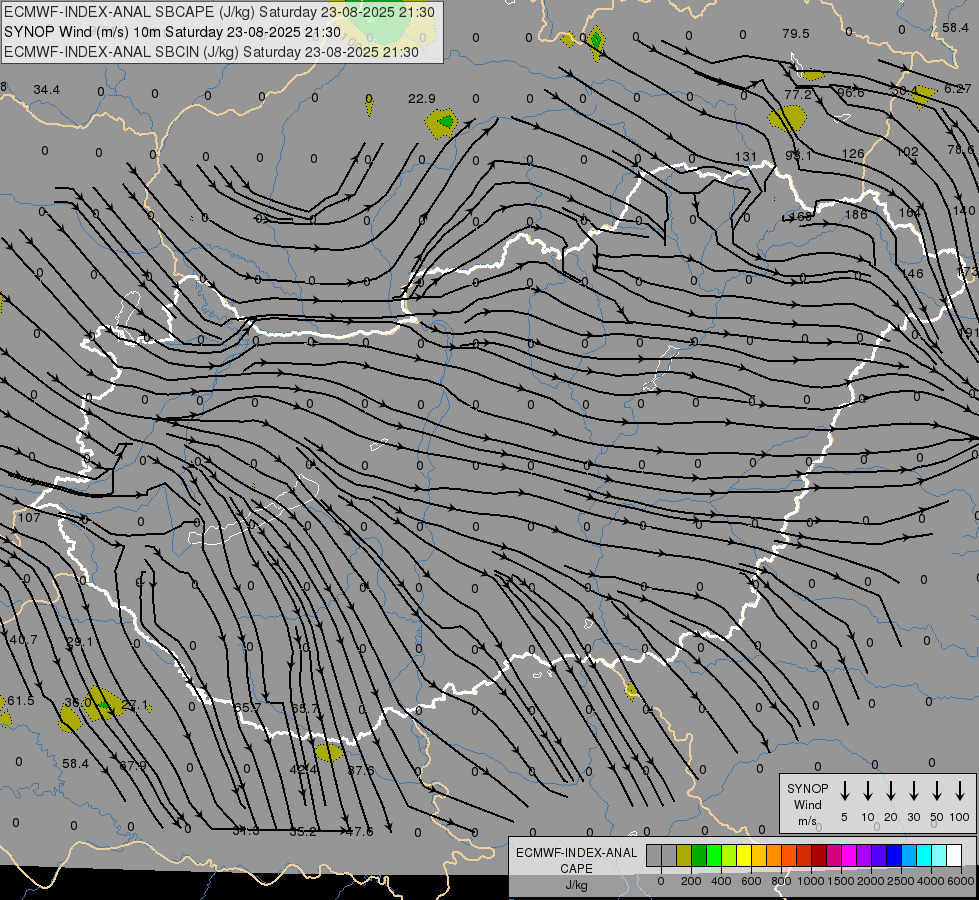Pick the pure yellow swatch in the CAPE legend
This screenshot has height=900, width=979.
click(x=744, y=855)
